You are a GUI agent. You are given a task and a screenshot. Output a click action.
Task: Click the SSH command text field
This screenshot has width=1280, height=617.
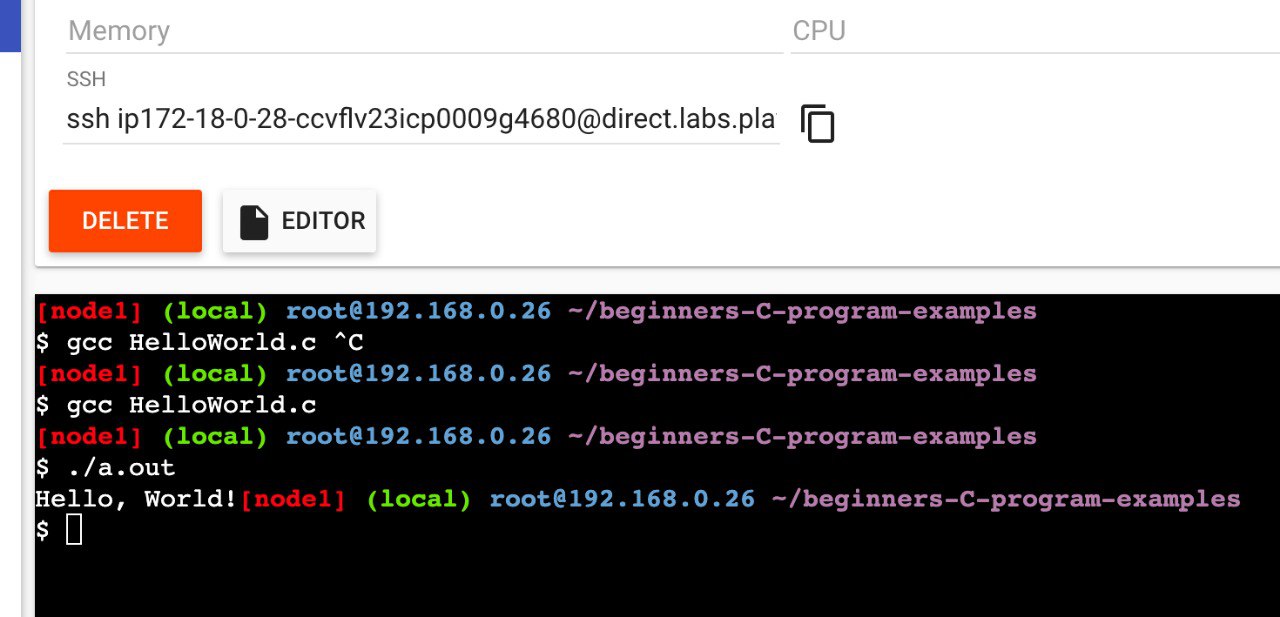coord(420,120)
